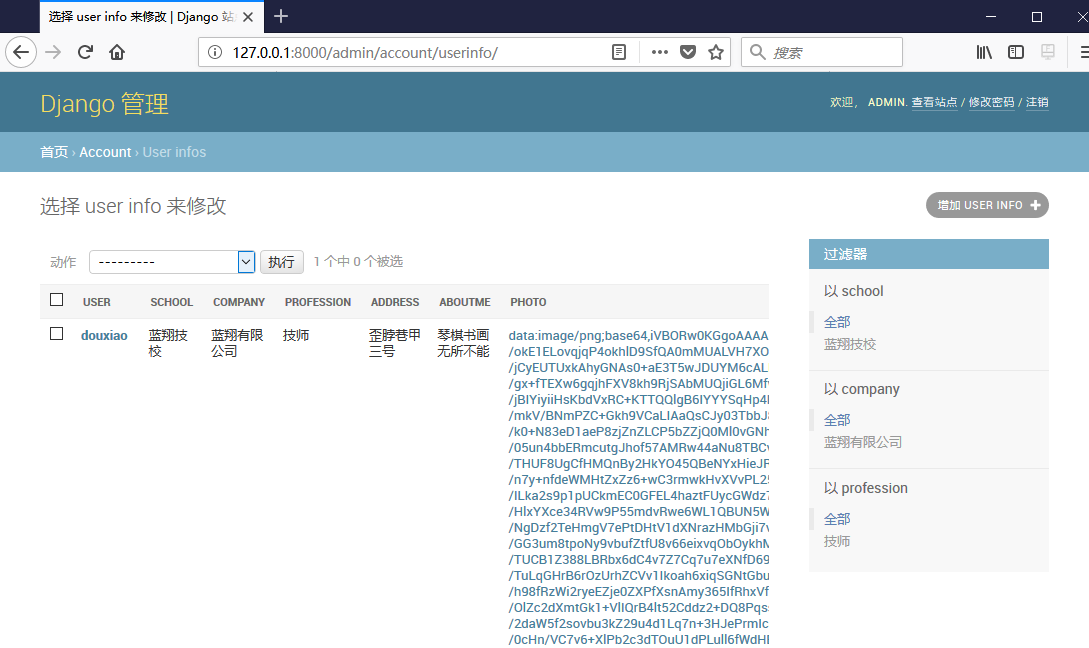Filter by school 蓝翔技校
The width and height of the screenshot is (1089, 648).
pyautogui.click(x=850, y=344)
